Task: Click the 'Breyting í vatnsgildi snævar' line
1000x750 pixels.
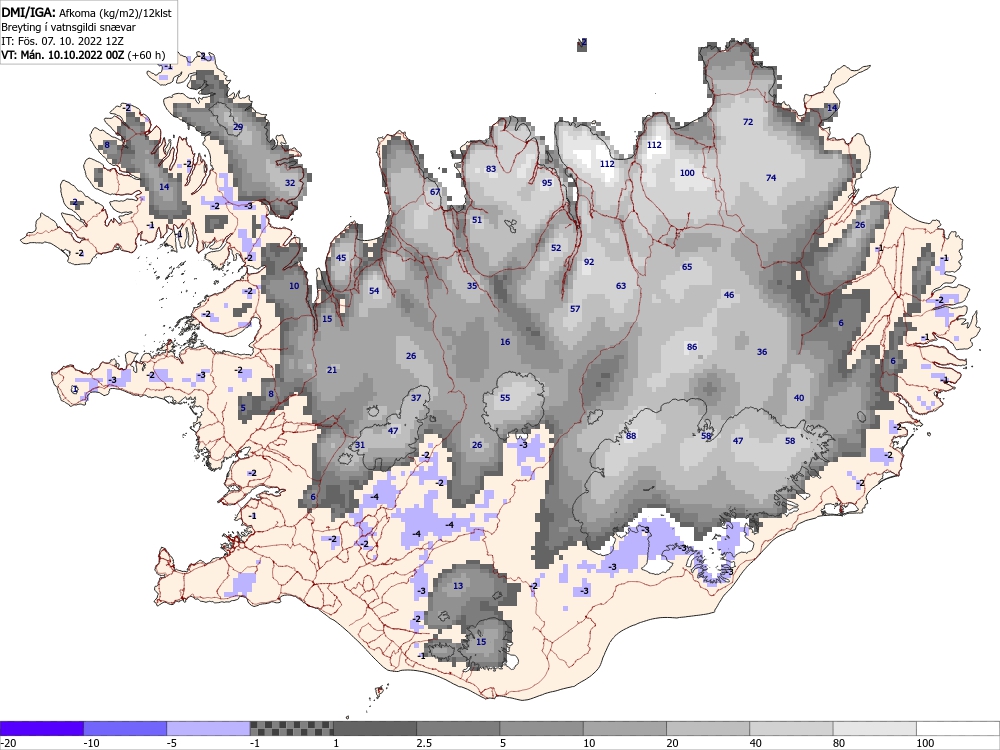Action: (x=68, y=27)
